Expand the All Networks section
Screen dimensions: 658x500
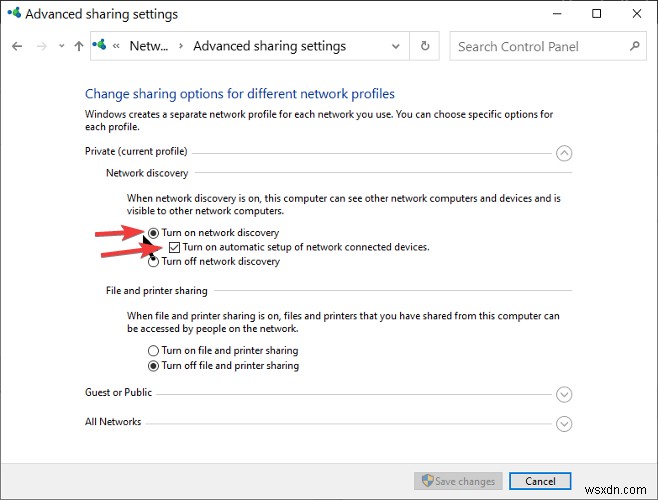[x=564, y=424]
